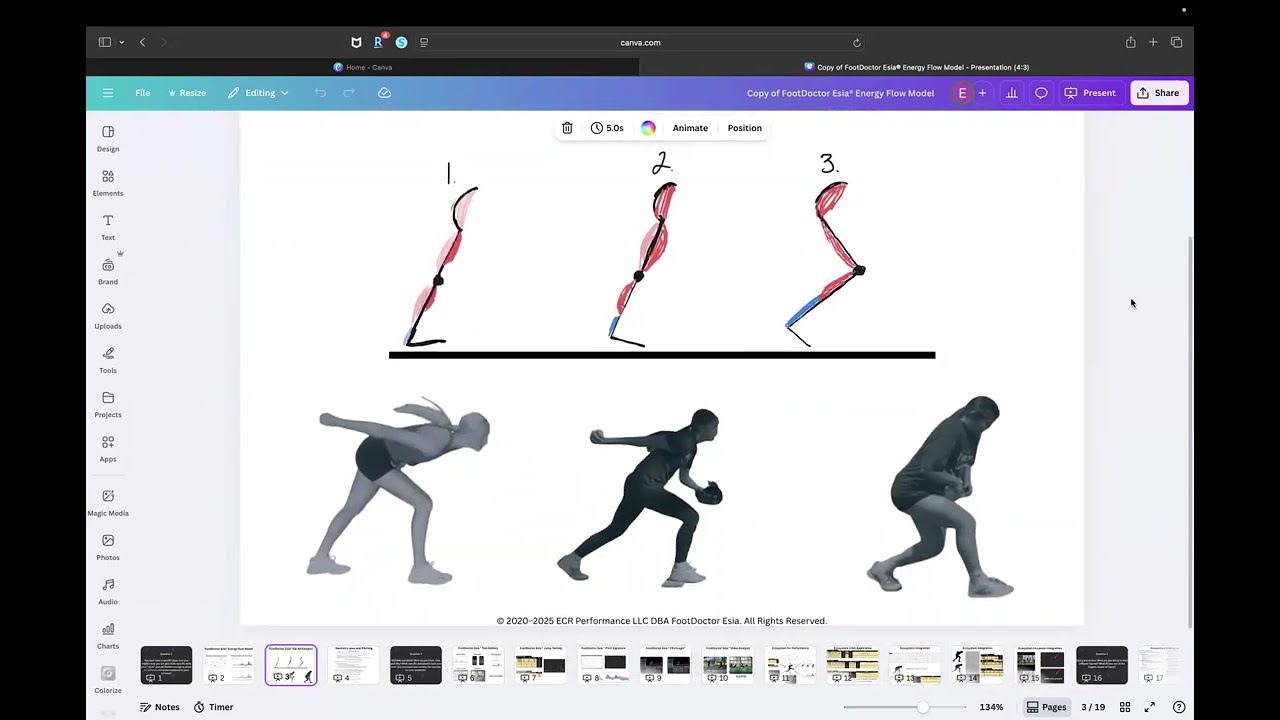
Task: Enter fullscreen presentation view
Action: [x=1150, y=707]
